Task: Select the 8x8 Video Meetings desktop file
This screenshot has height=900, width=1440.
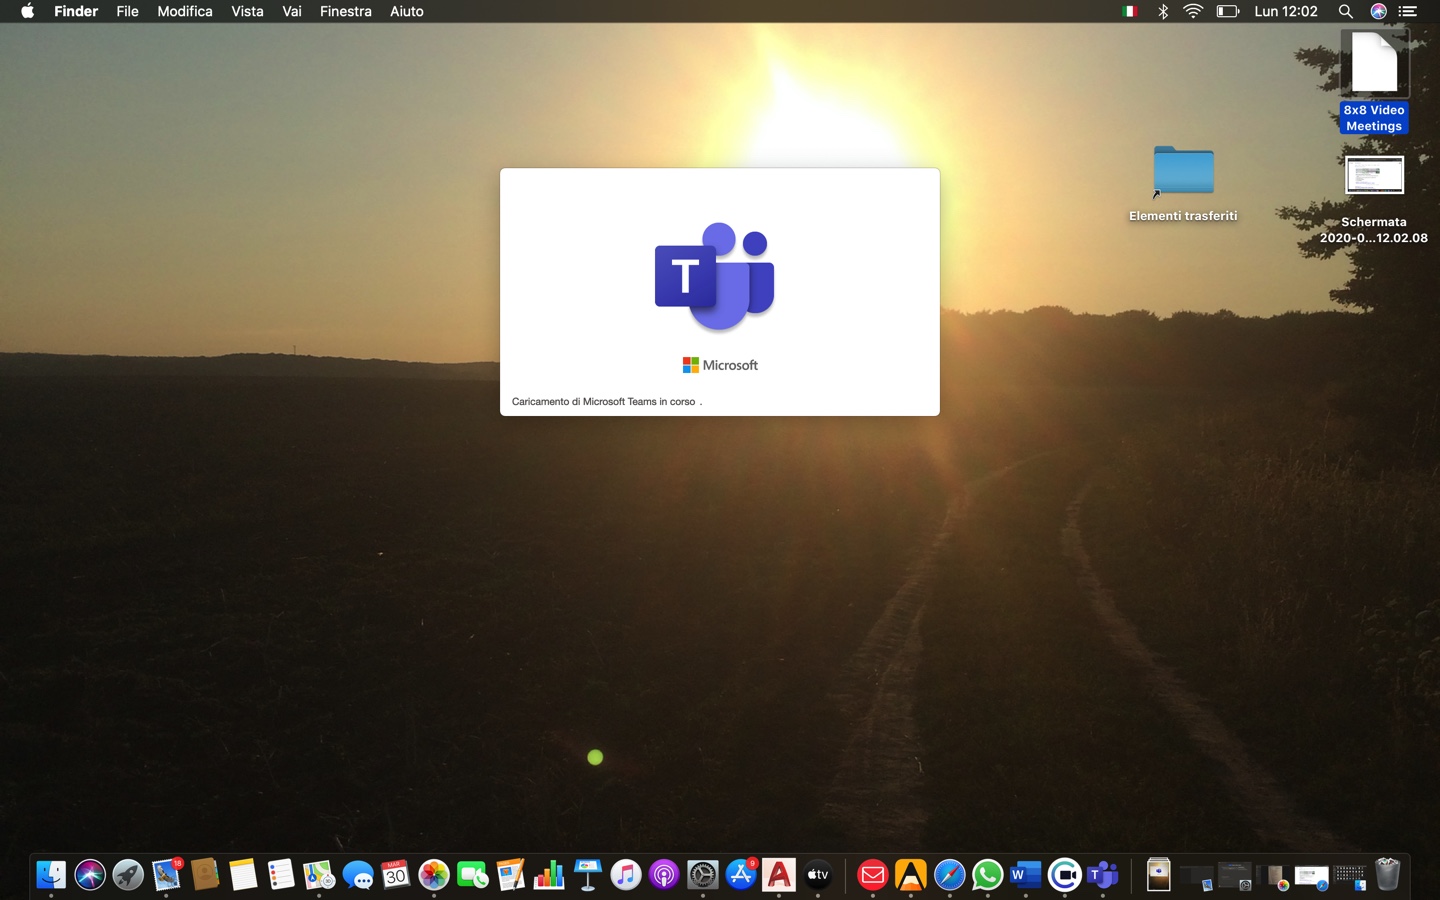Action: [1374, 81]
